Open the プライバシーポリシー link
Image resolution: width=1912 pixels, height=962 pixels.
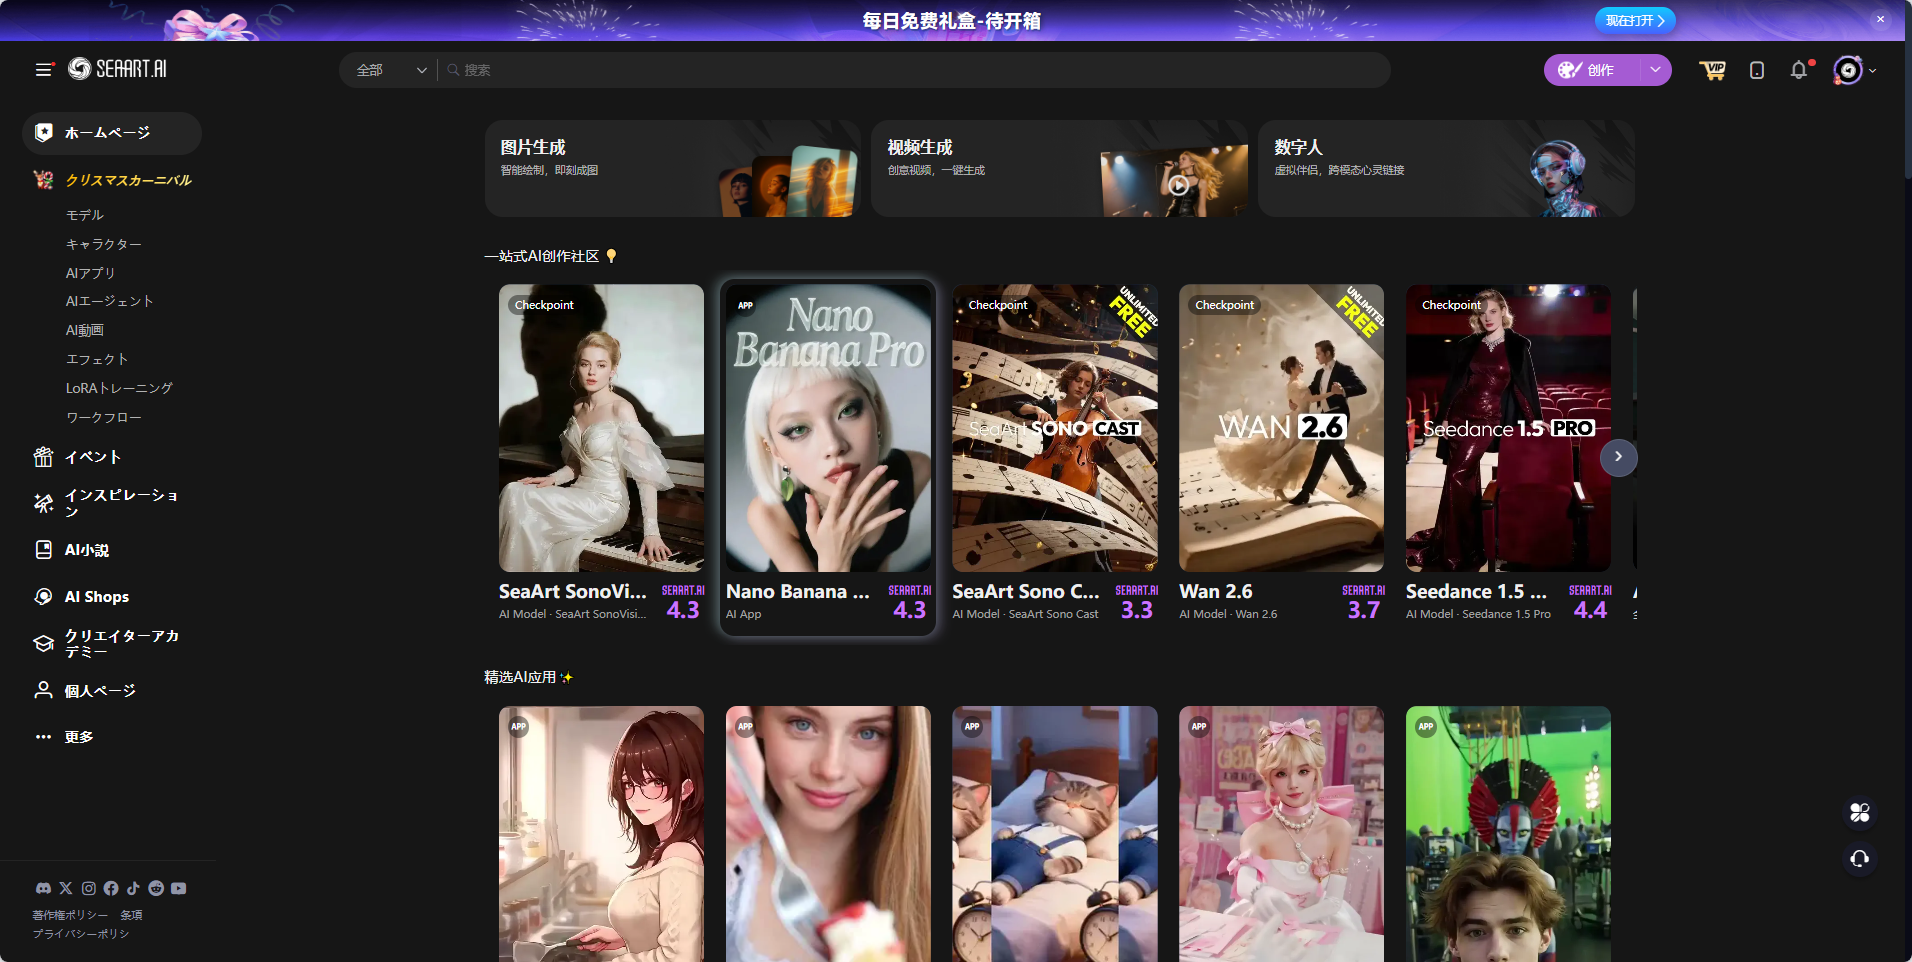tap(81, 934)
